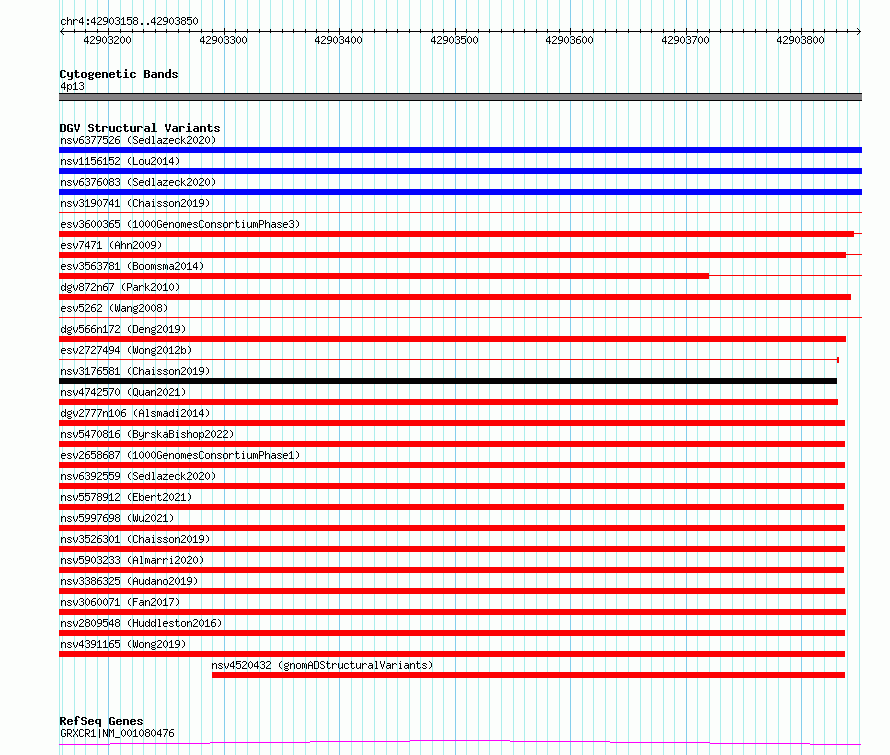Screen dimensions: 890x755
Task: Click the 42903500 ruler position
Action: coord(454,40)
